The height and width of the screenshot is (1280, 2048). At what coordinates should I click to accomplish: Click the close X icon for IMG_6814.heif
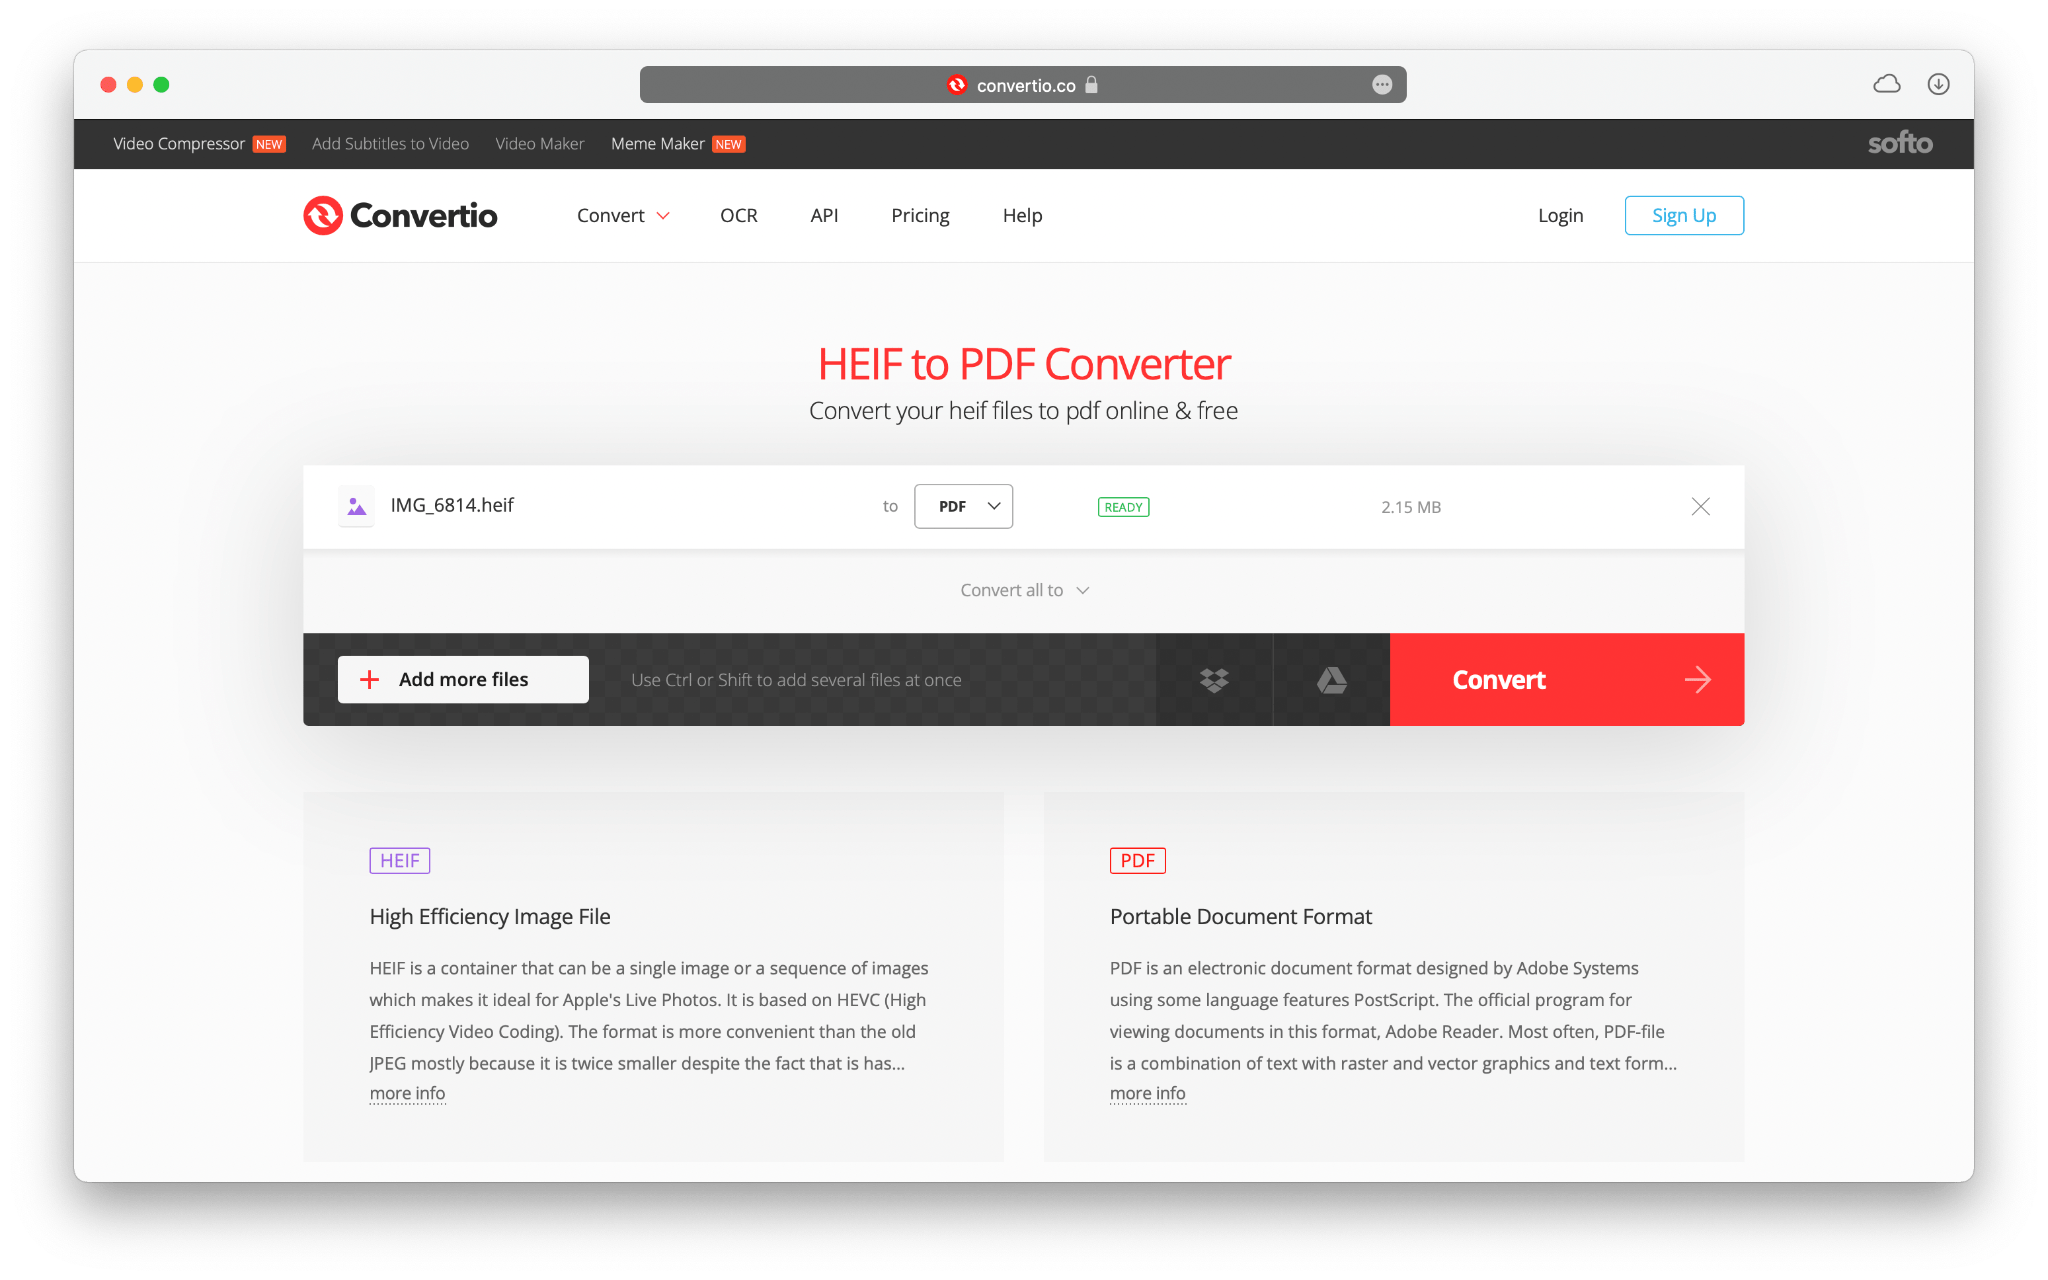point(1702,506)
